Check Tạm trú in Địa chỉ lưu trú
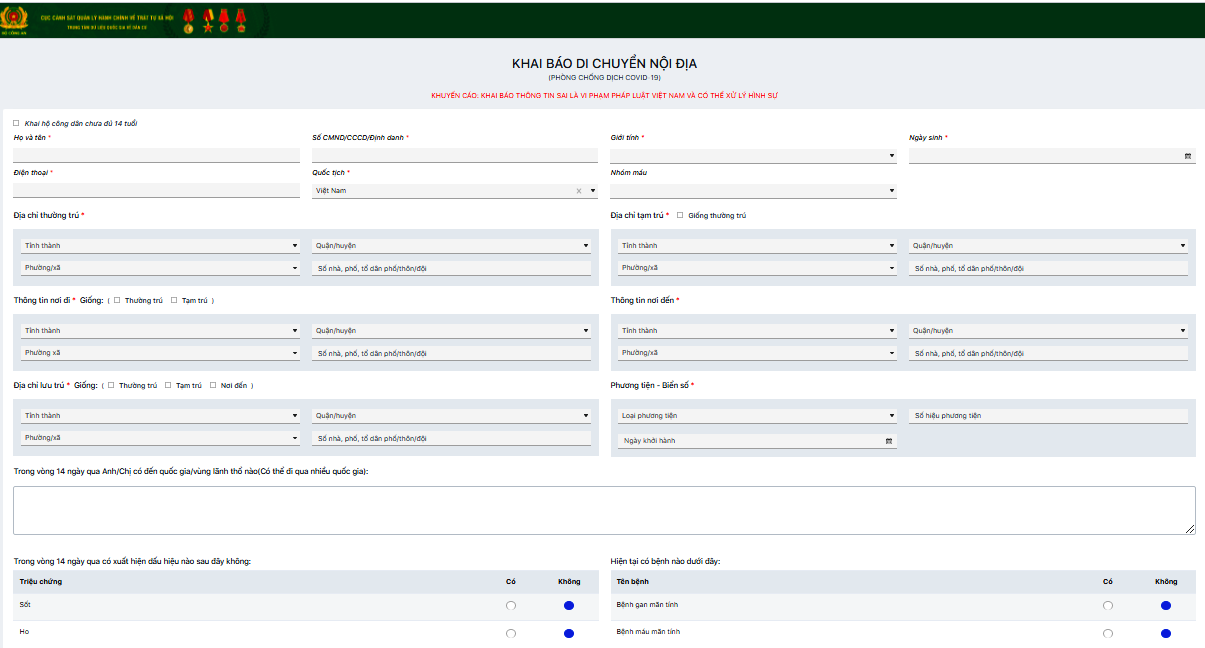The image size is (1205, 648). point(168,385)
